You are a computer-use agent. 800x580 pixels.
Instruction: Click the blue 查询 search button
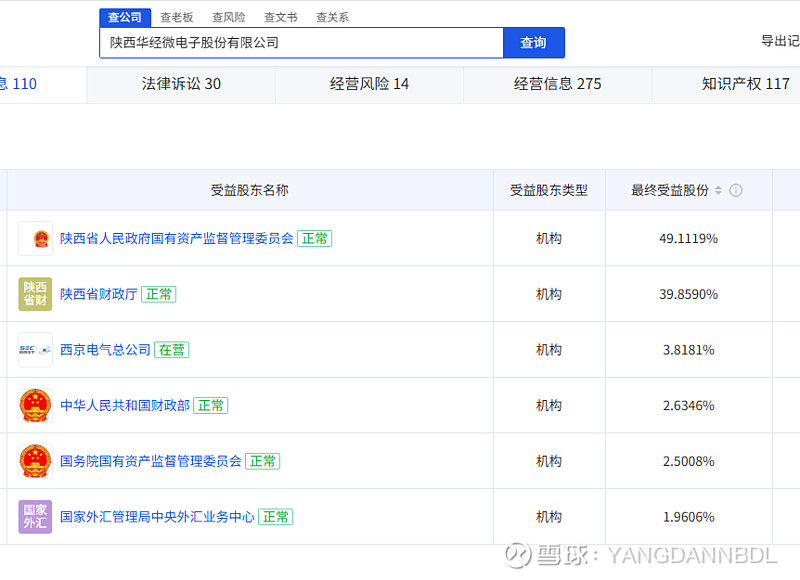coord(534,42)
